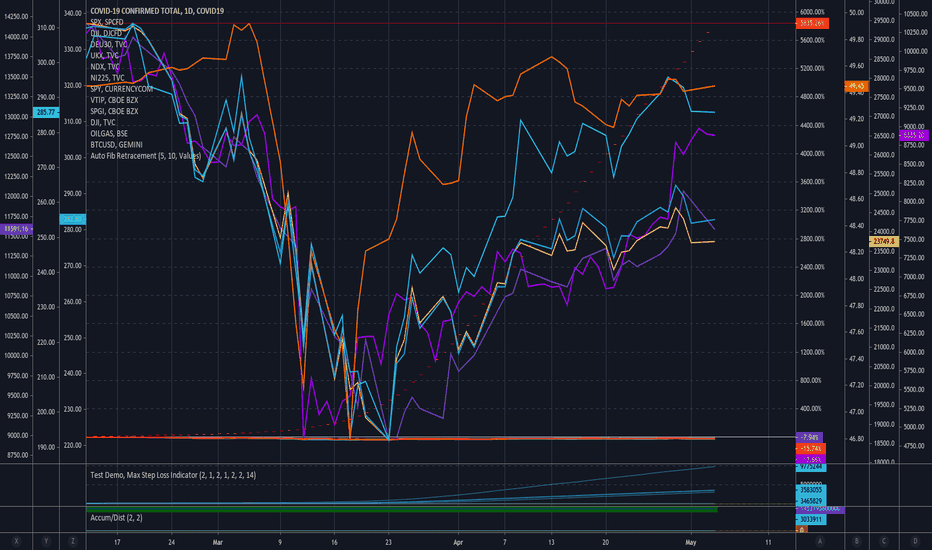Click the C scale button
The image size is (932, 550).
[884, 541]
